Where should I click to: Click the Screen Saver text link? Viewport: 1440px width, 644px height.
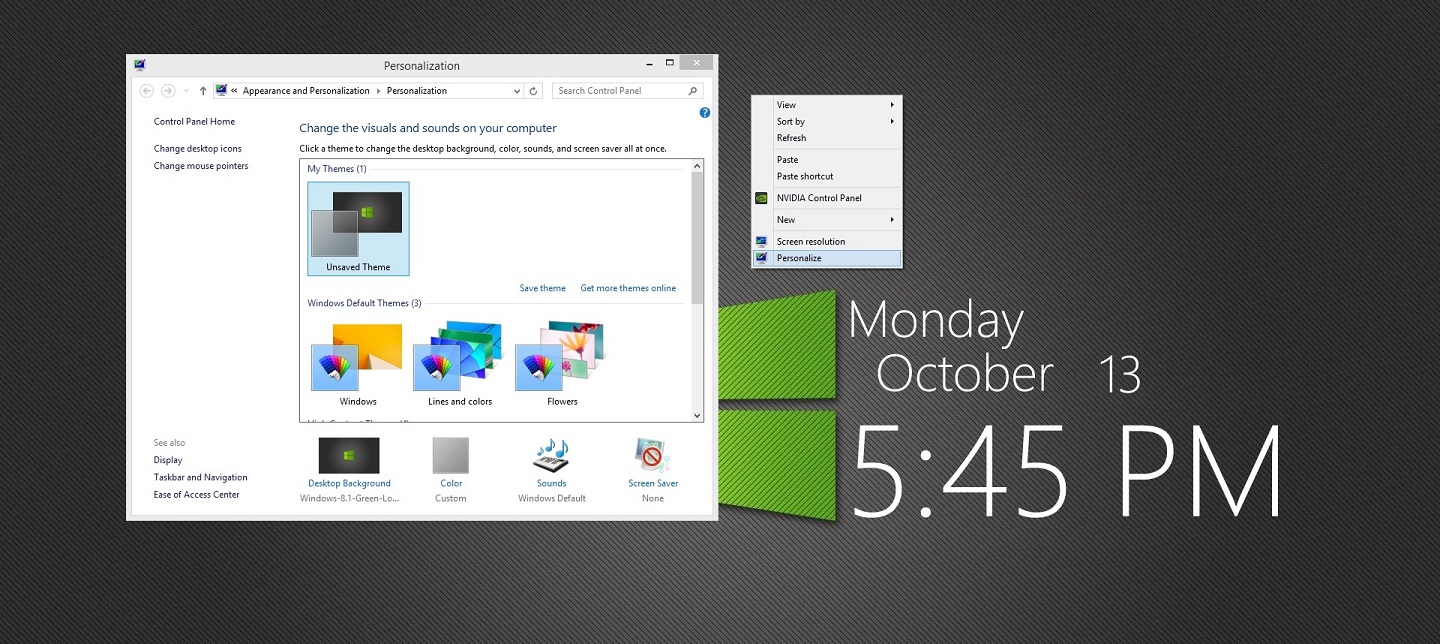653,484
